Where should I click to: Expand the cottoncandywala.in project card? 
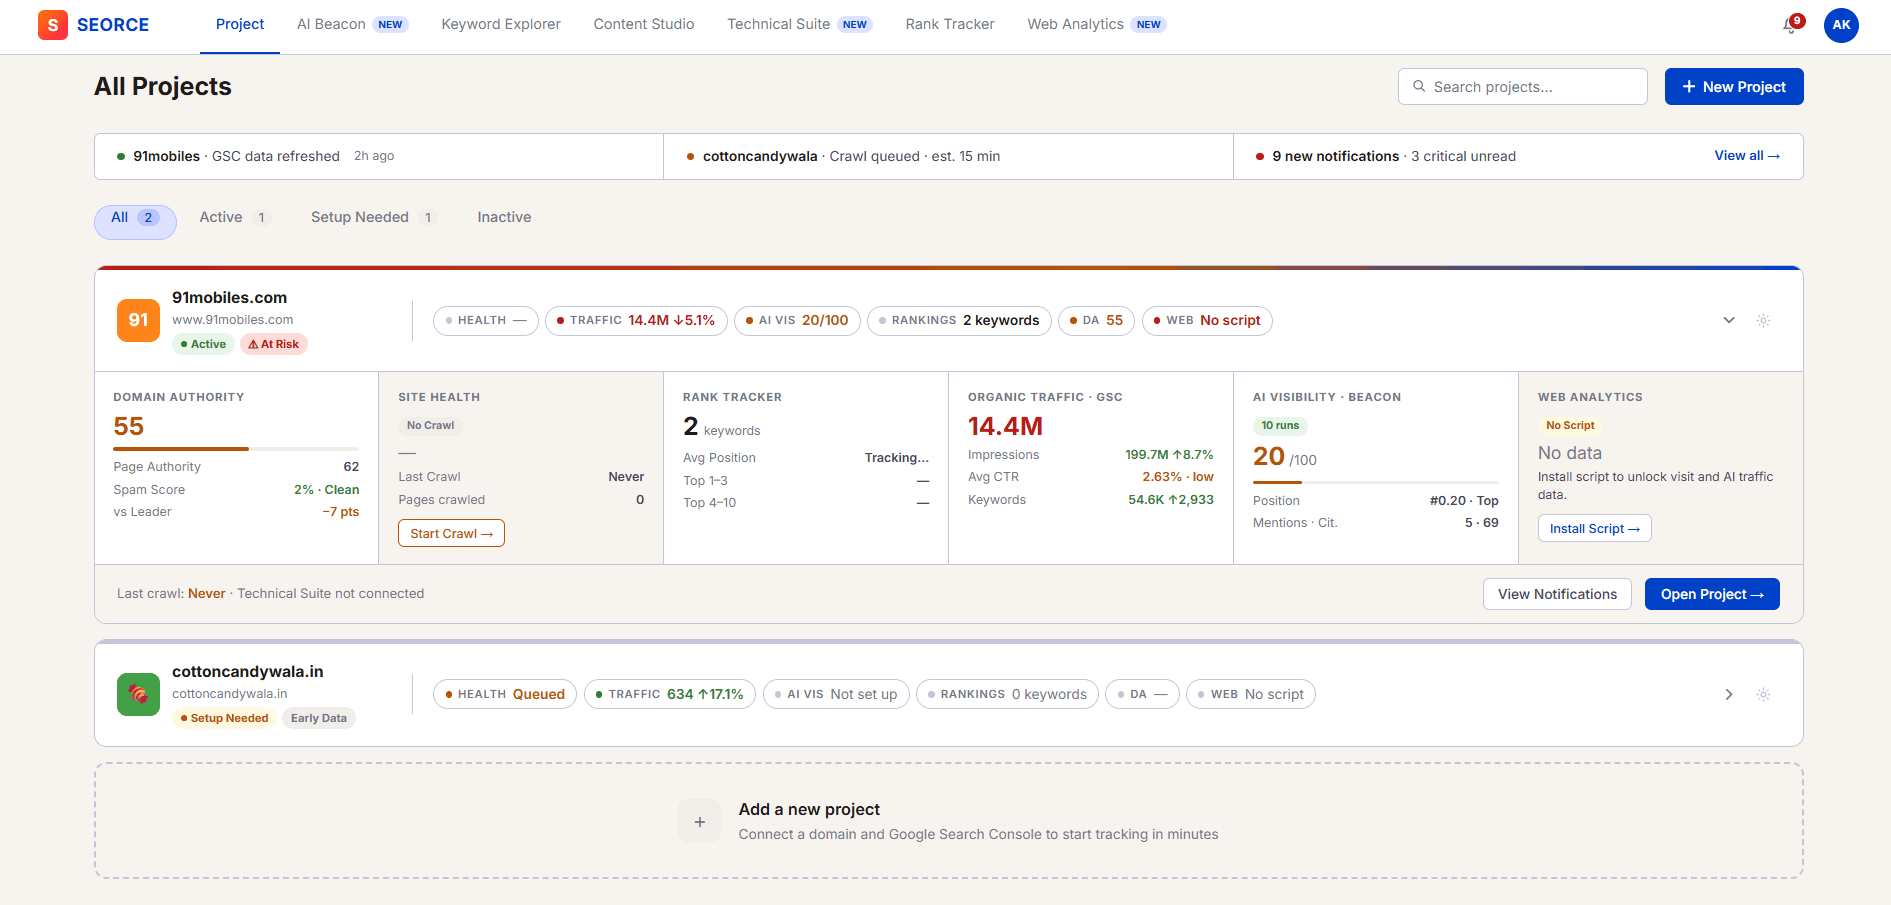1728,694
